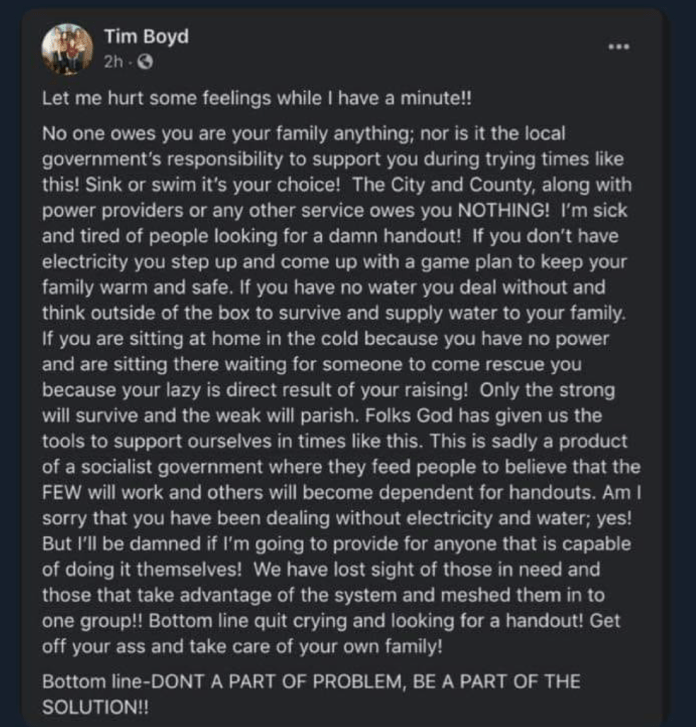Image resolution: width=696 pixels, height=727 pixels.
Task: Open Tim Boyd's profile picture
Action: (68, 50)
